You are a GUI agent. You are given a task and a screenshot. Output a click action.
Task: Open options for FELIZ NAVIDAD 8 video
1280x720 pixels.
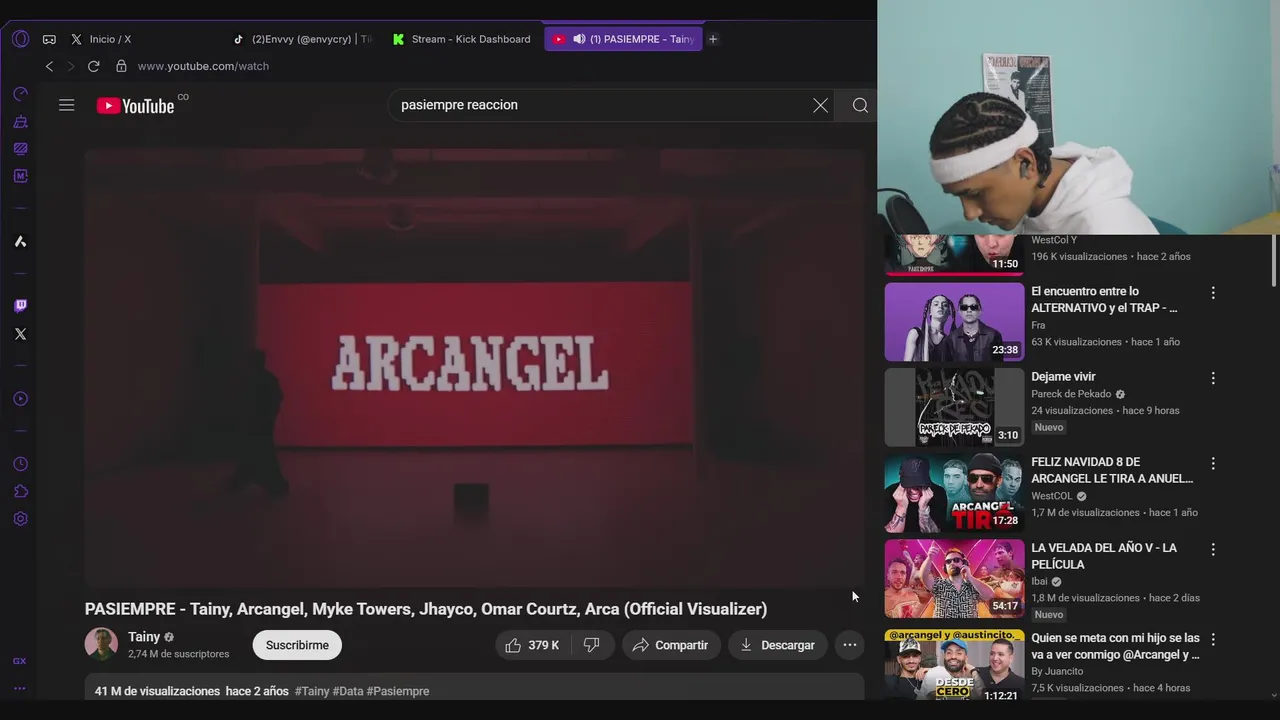click(1213, 464)
